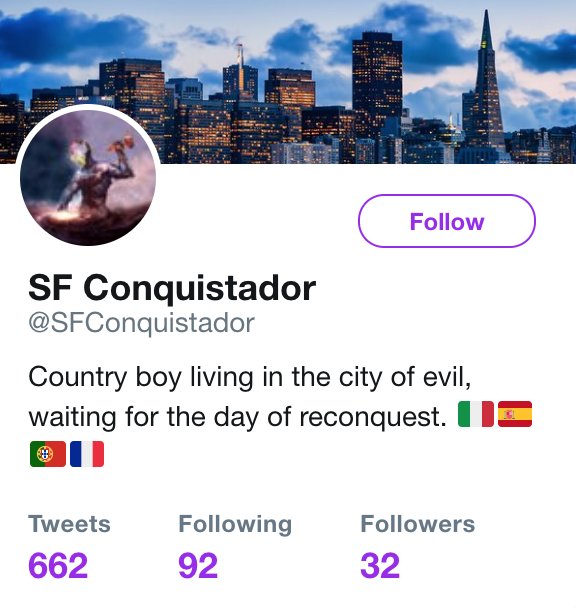
Task: Select the SF Conquistador display name
Action: [172, 288]
